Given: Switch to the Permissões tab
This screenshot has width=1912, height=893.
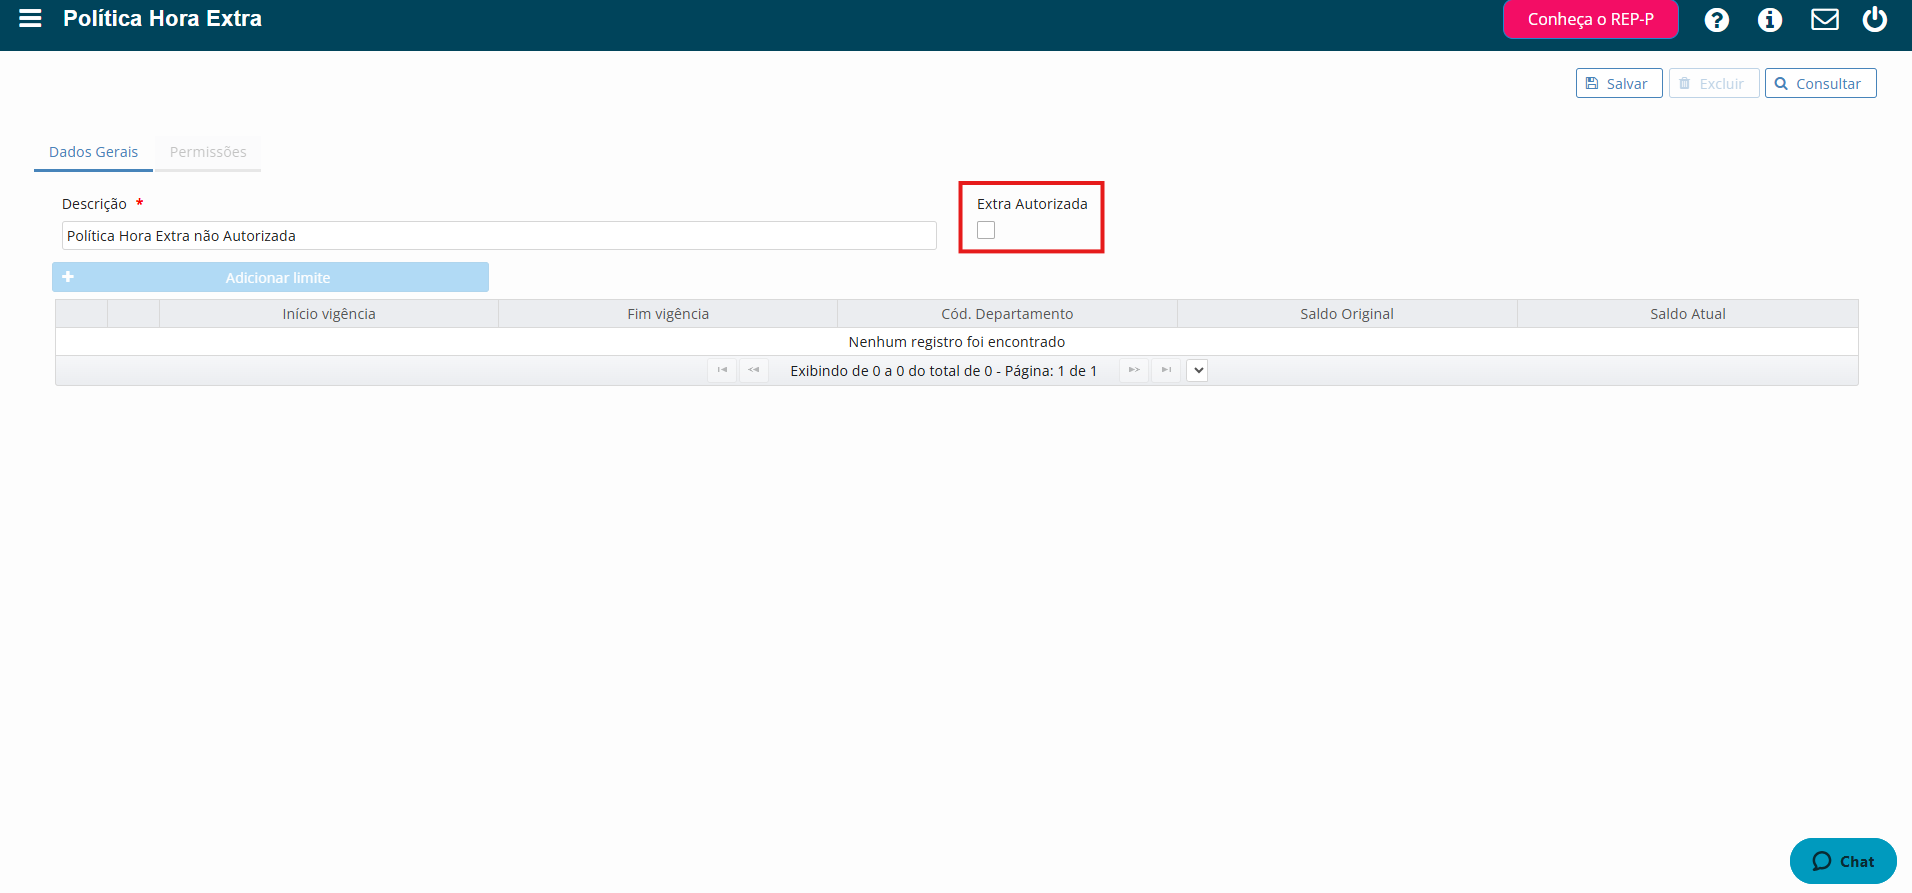Looking at the screenshot, I should [x=208, y=152].
